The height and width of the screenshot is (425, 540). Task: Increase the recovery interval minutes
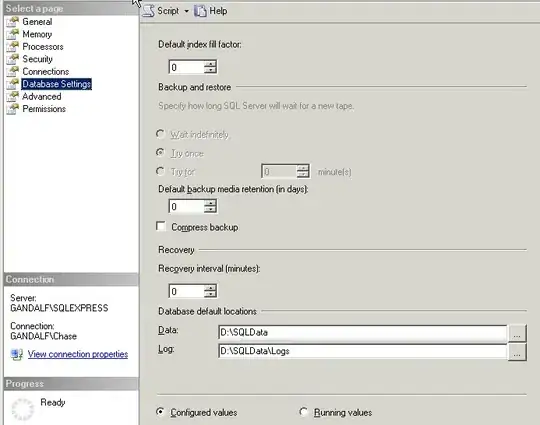tap(210, 288)
